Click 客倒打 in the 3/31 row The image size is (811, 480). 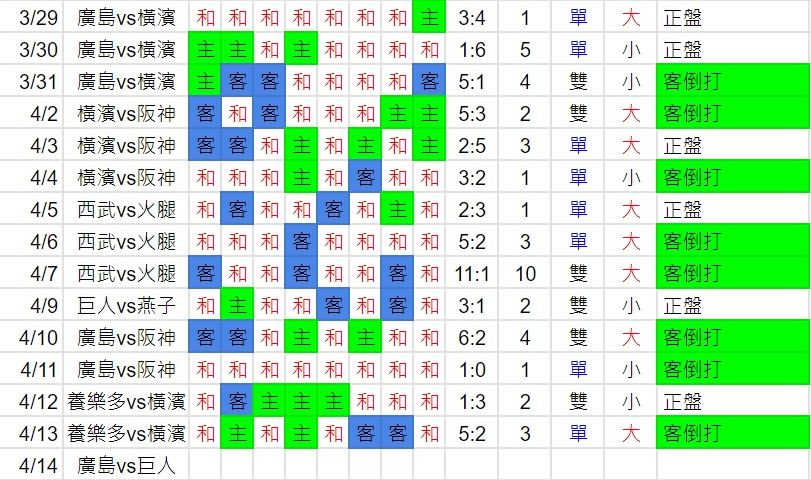click(x=733, y=82)
